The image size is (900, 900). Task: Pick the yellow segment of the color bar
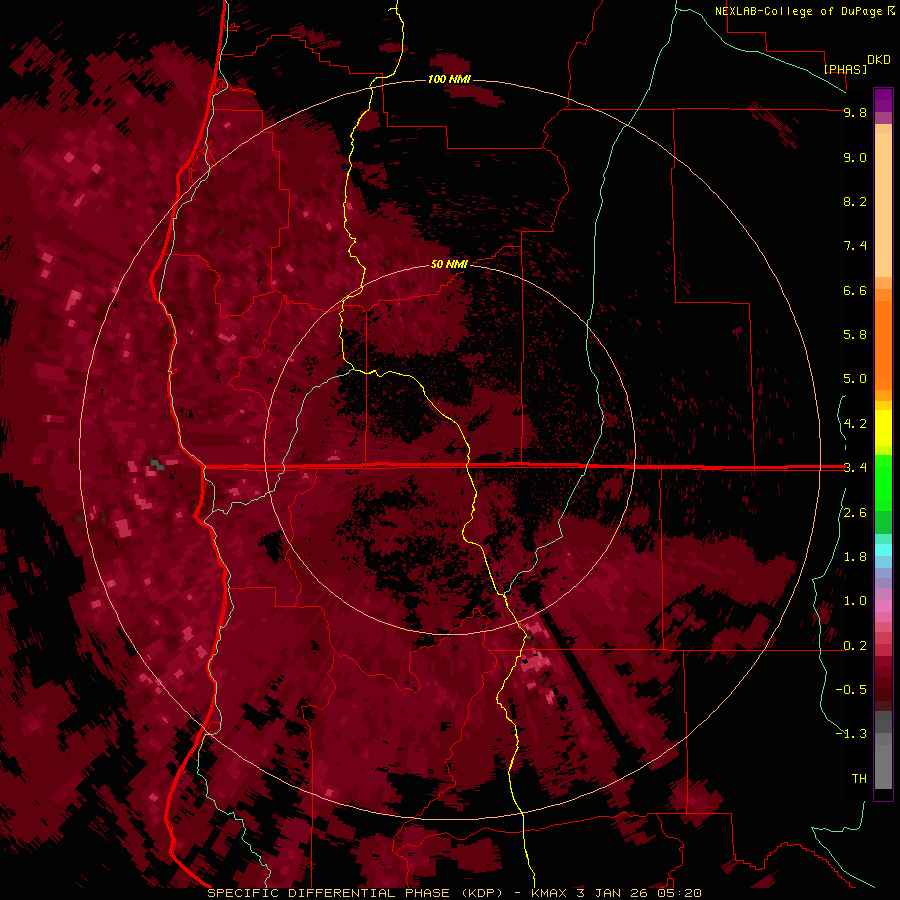[x=883, y=428]
